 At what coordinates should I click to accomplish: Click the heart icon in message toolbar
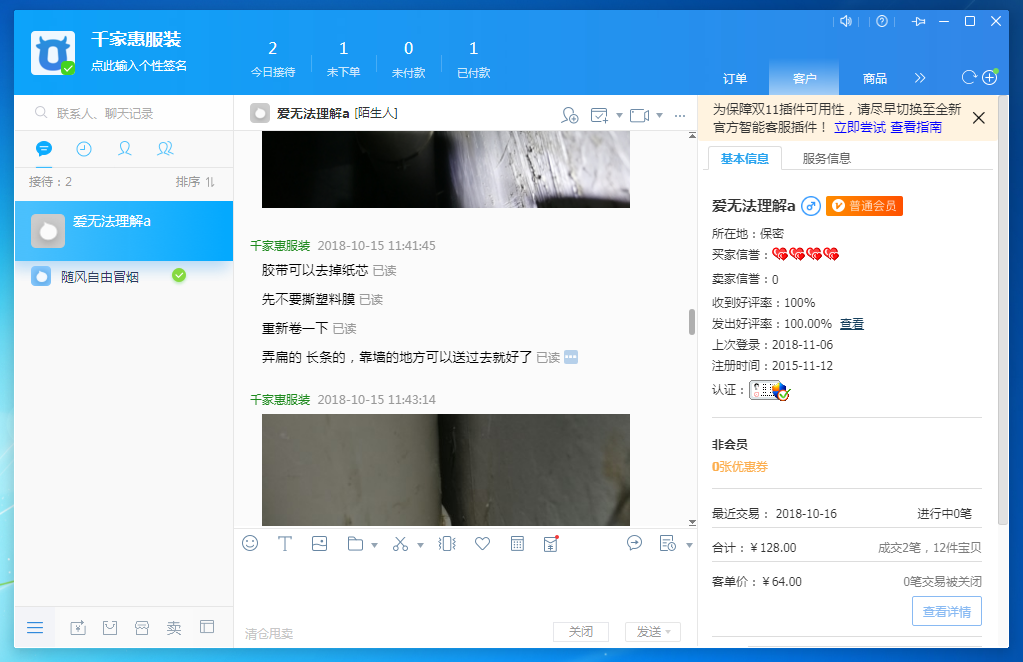(x=482, y=543)
